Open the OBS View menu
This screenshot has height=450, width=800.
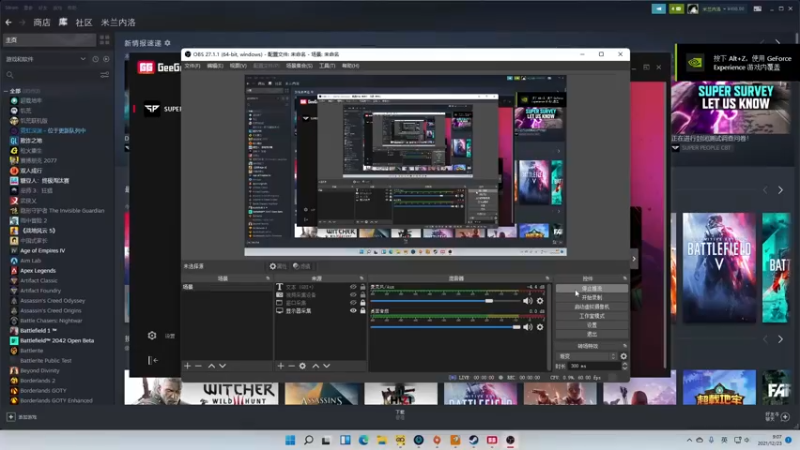[x=238, y=66]
